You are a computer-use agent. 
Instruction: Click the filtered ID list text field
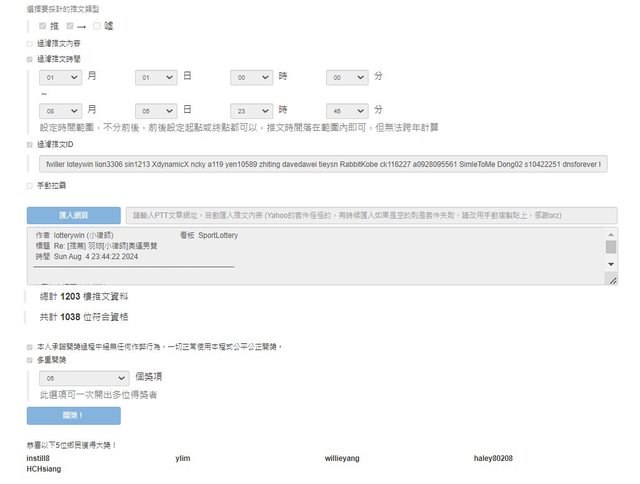[x=321, y=163]
